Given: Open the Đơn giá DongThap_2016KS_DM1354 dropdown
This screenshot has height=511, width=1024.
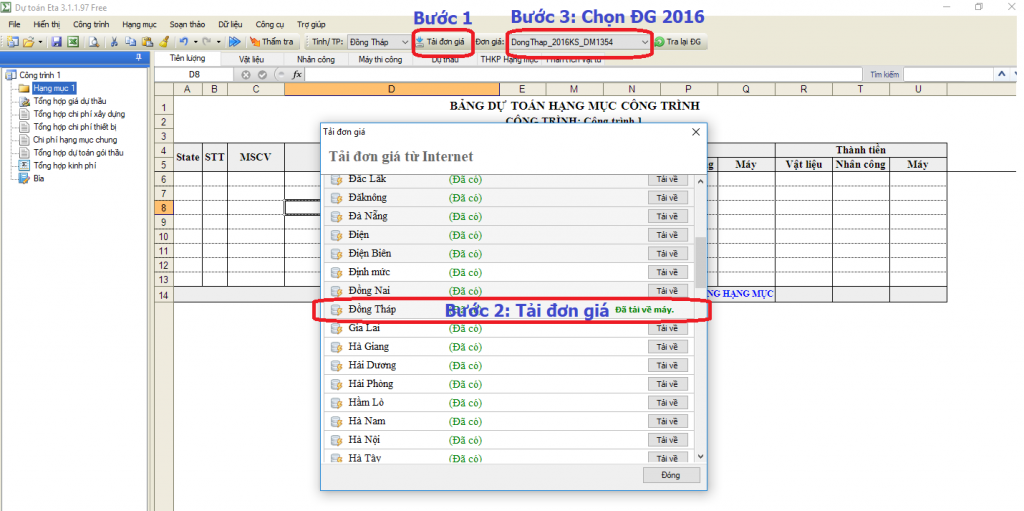Looking at the screenshot, I should [x=644, y=42].
